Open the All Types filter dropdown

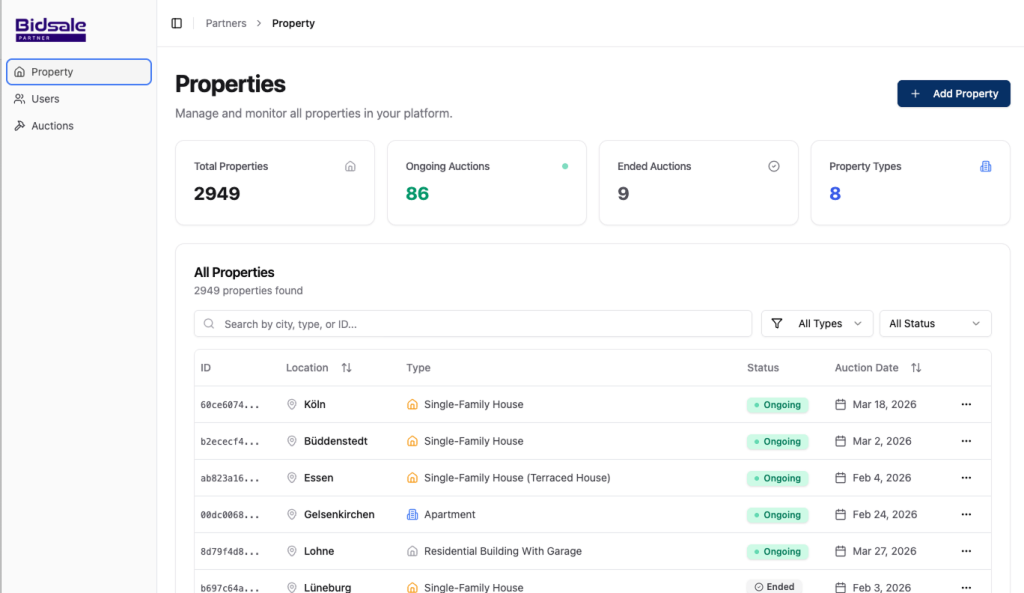(817, 324)
